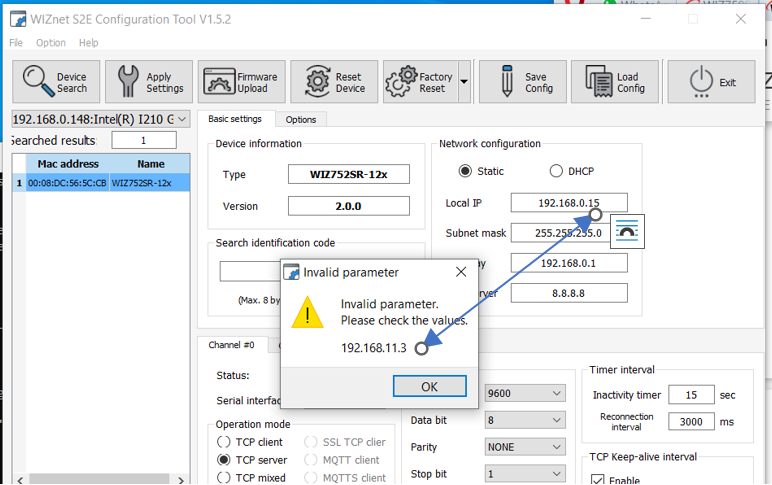The height and width of the screenshot is (485, 772).
Task: Click the 192.168.11.3 text in the dialog
Action: pos(374,348)
